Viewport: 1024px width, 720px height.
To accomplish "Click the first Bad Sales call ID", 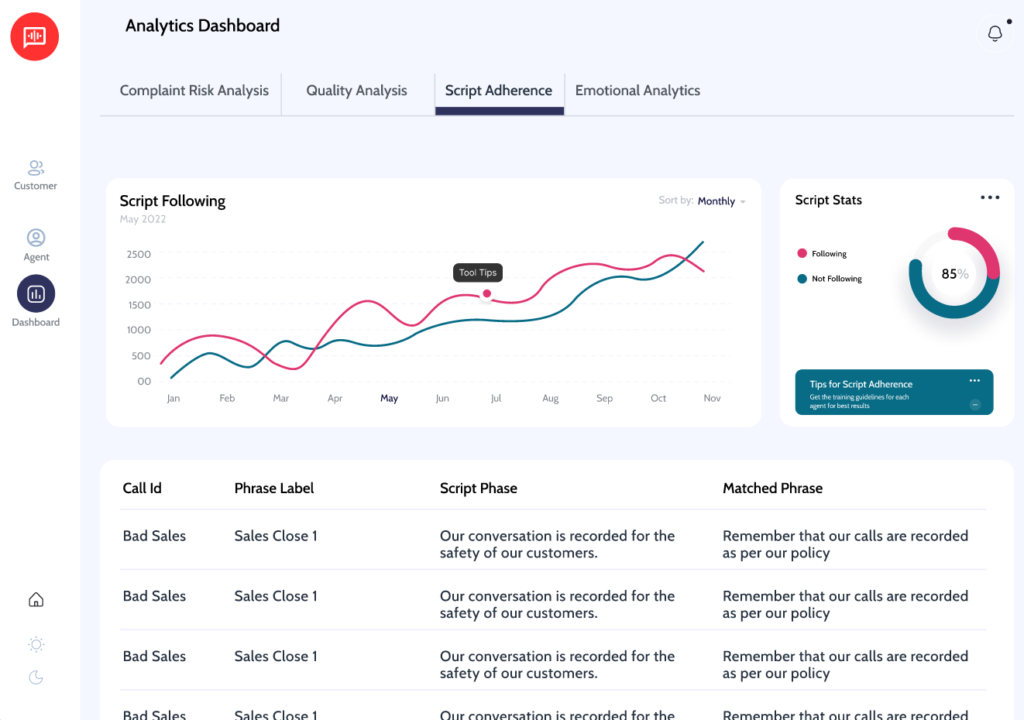I will (x=154, y=536).
